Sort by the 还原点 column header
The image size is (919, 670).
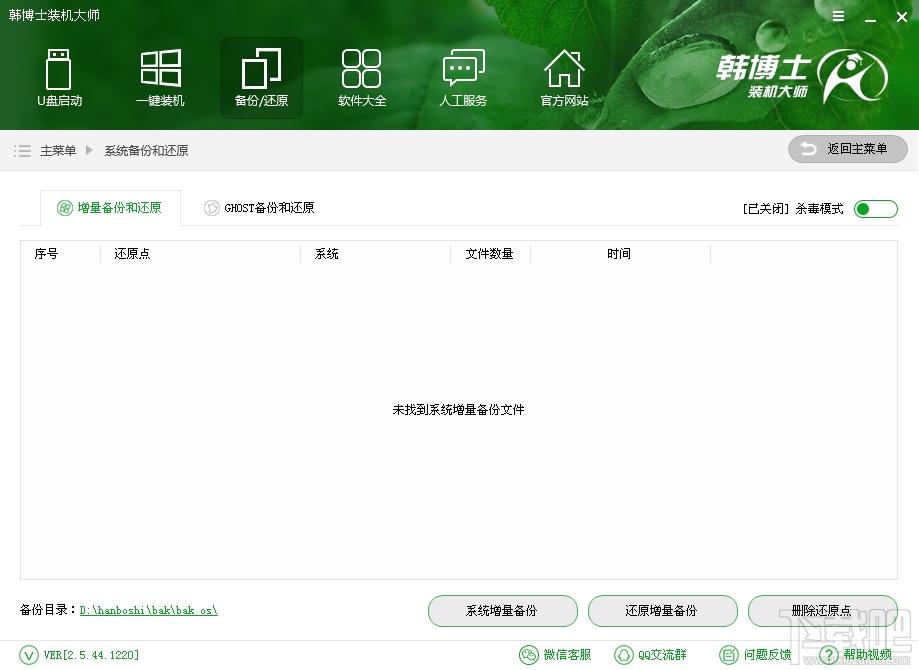(132, 254)
